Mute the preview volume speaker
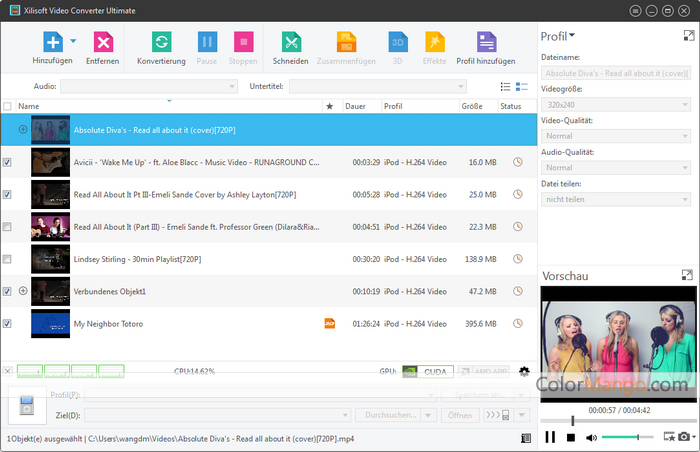This screenshot has width=700, height=452. click(x=591, y=438)
